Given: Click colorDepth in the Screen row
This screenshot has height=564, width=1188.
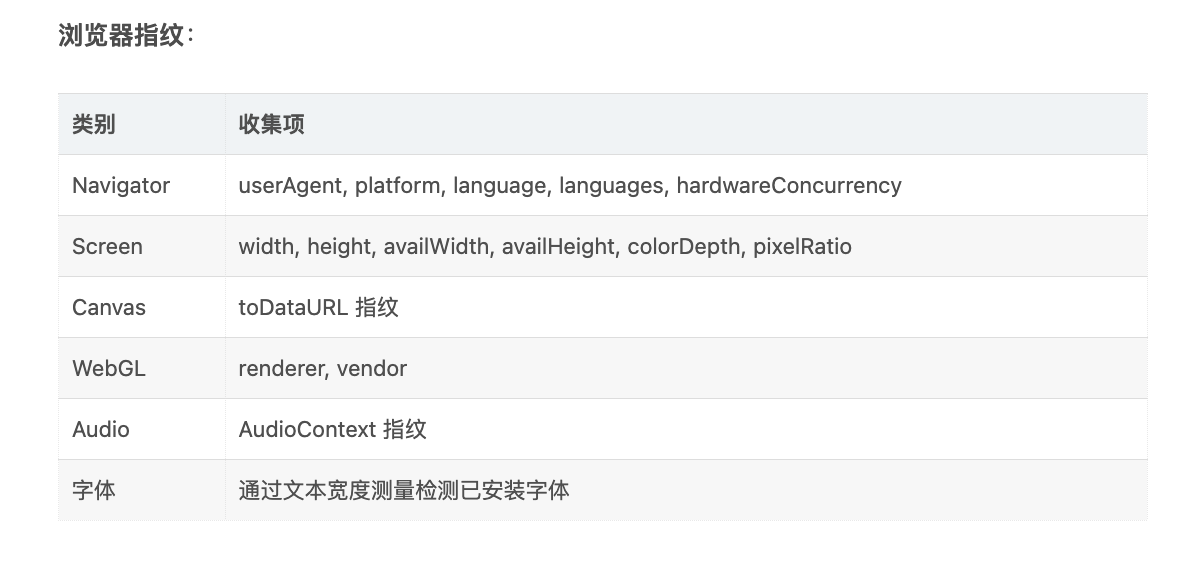Looking at the screenshot, I should (683, 246).
